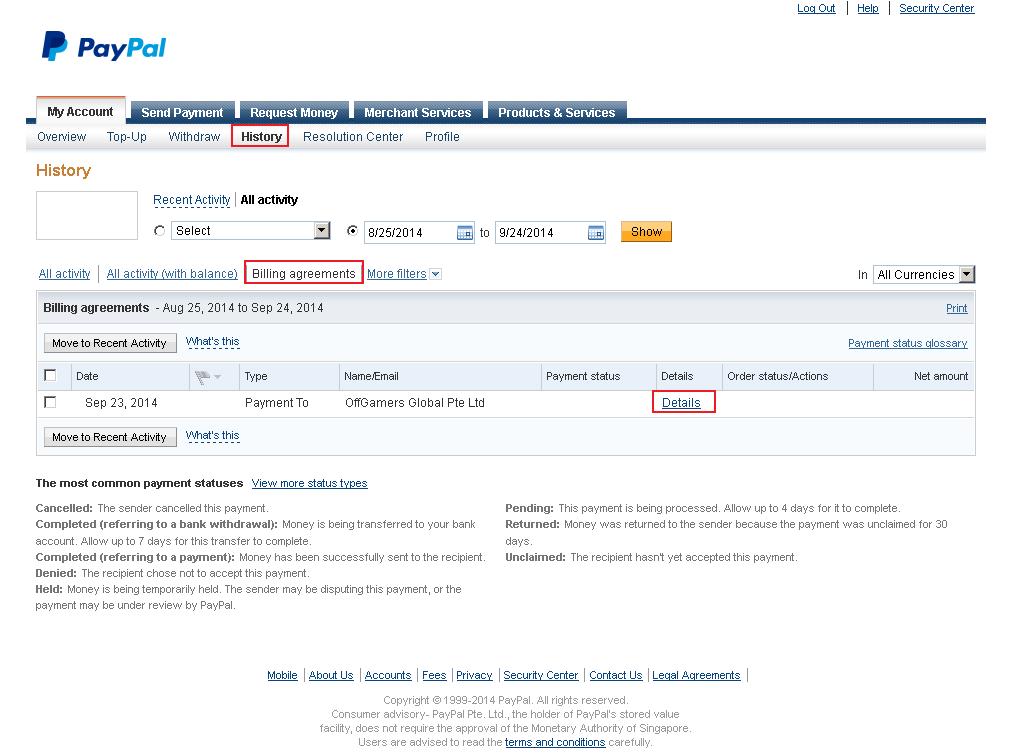This screenshot has height=755, width=1023.
Task: Click the filter funnel icon in the table header
Action: [201, 376]
